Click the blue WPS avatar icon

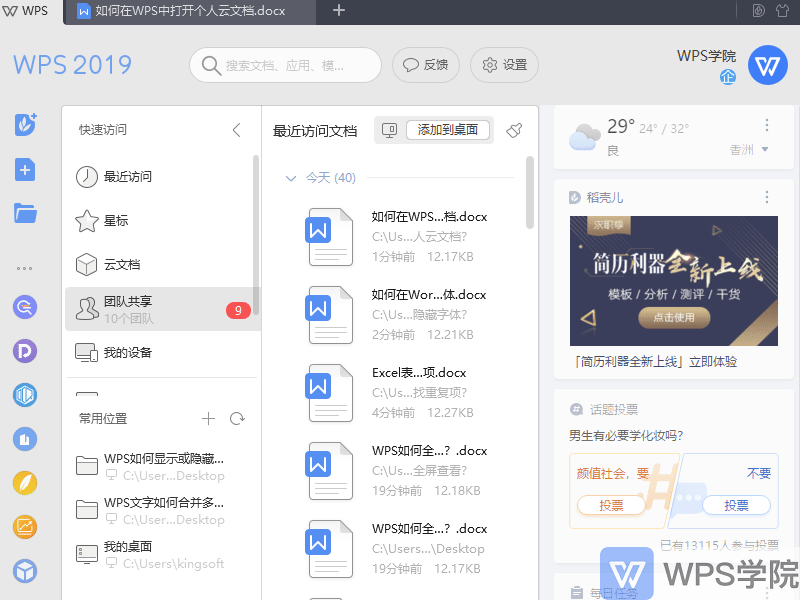[767, 65]
